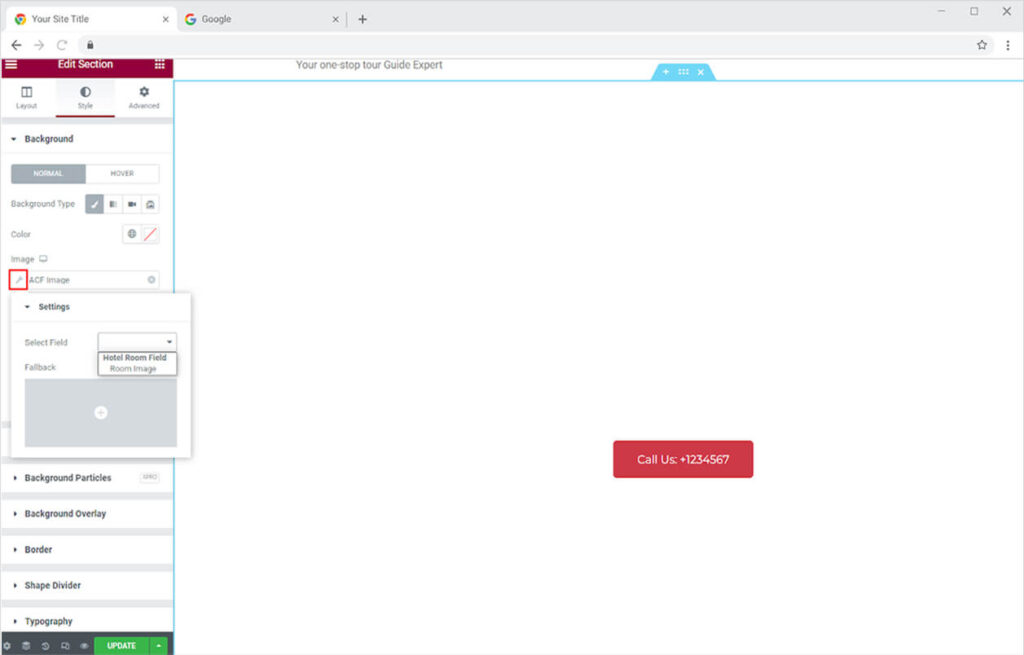Open the Select Field dropdown
This screenshot has height=655, width=1024.
[x=137, y=342]
